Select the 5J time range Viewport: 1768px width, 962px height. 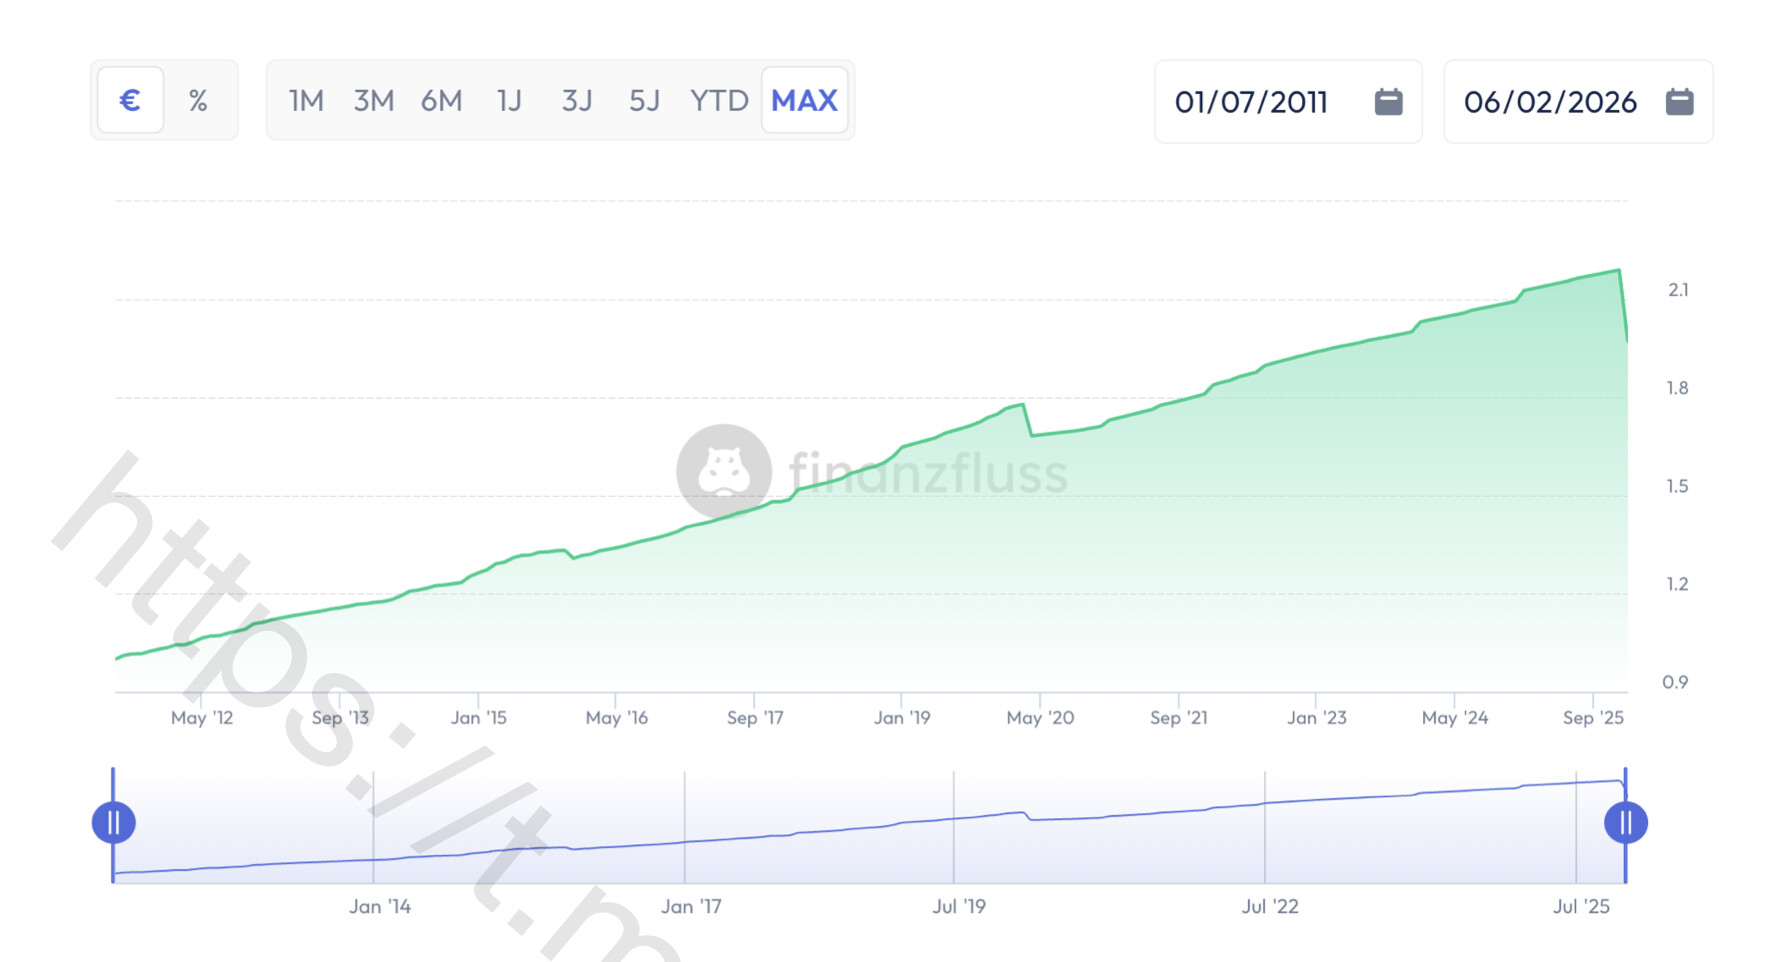644,101
